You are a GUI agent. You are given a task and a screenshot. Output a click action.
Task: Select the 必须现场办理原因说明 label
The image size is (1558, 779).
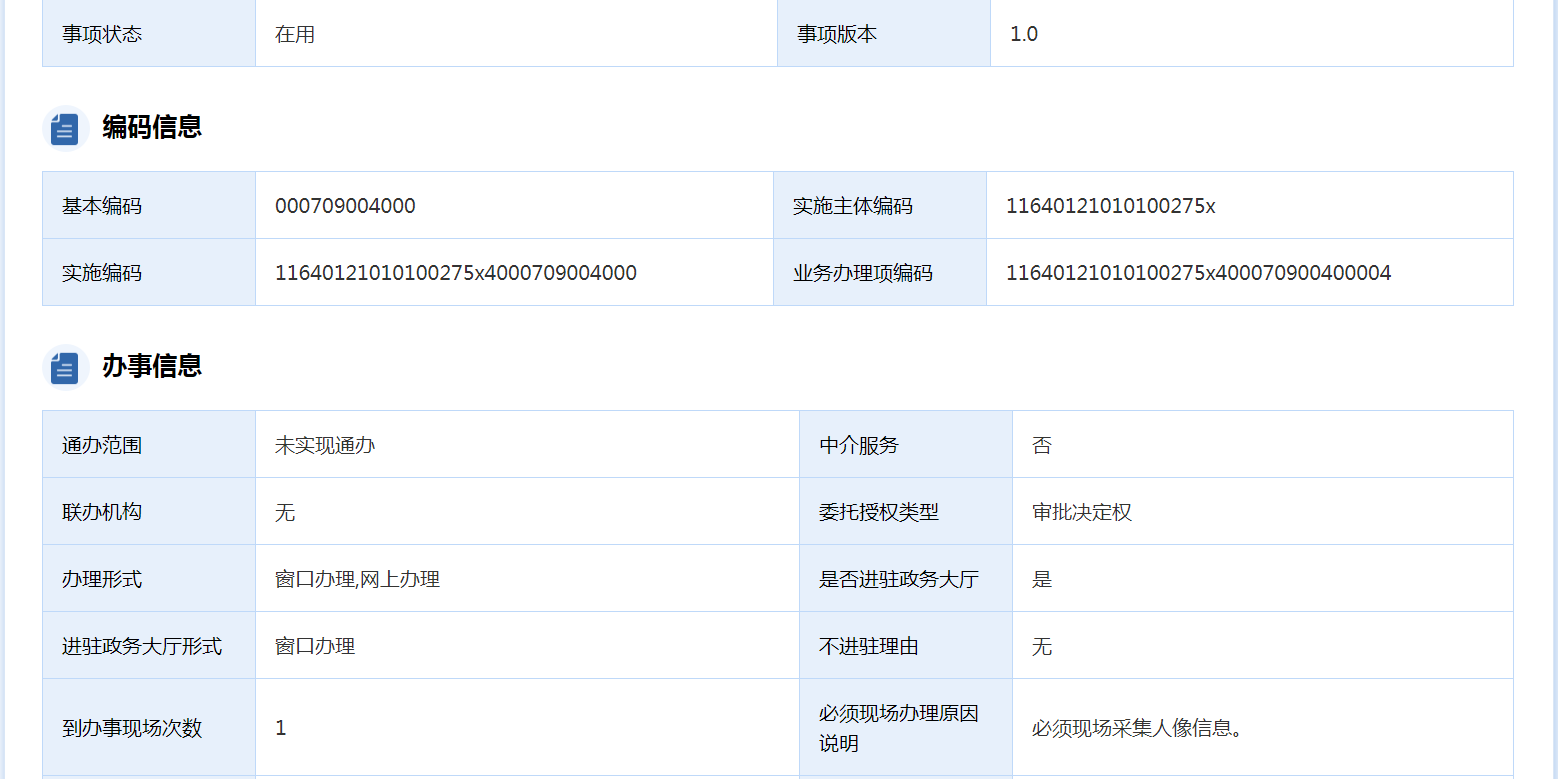pos(899,728)
